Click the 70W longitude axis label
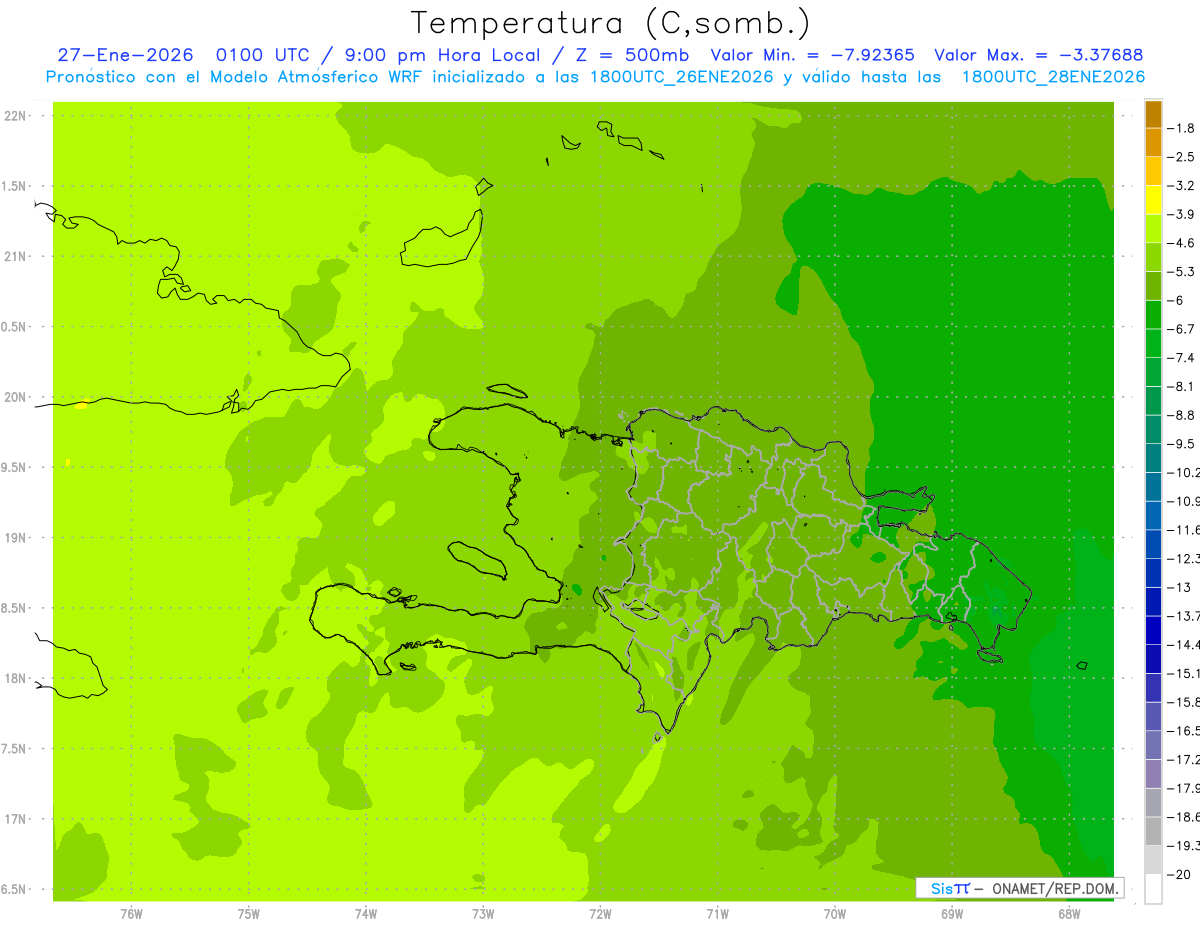The width and height of the screenshot is (1200, 927). click(835, 913)
